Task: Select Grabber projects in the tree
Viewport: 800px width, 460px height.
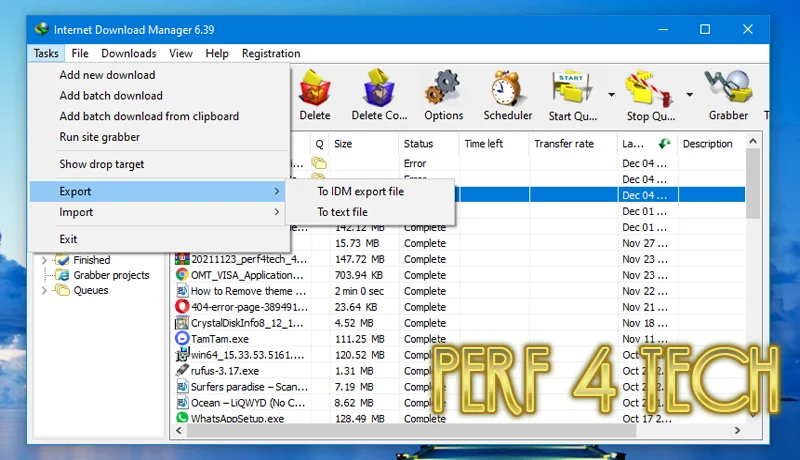Action: (x=111, y=275)
